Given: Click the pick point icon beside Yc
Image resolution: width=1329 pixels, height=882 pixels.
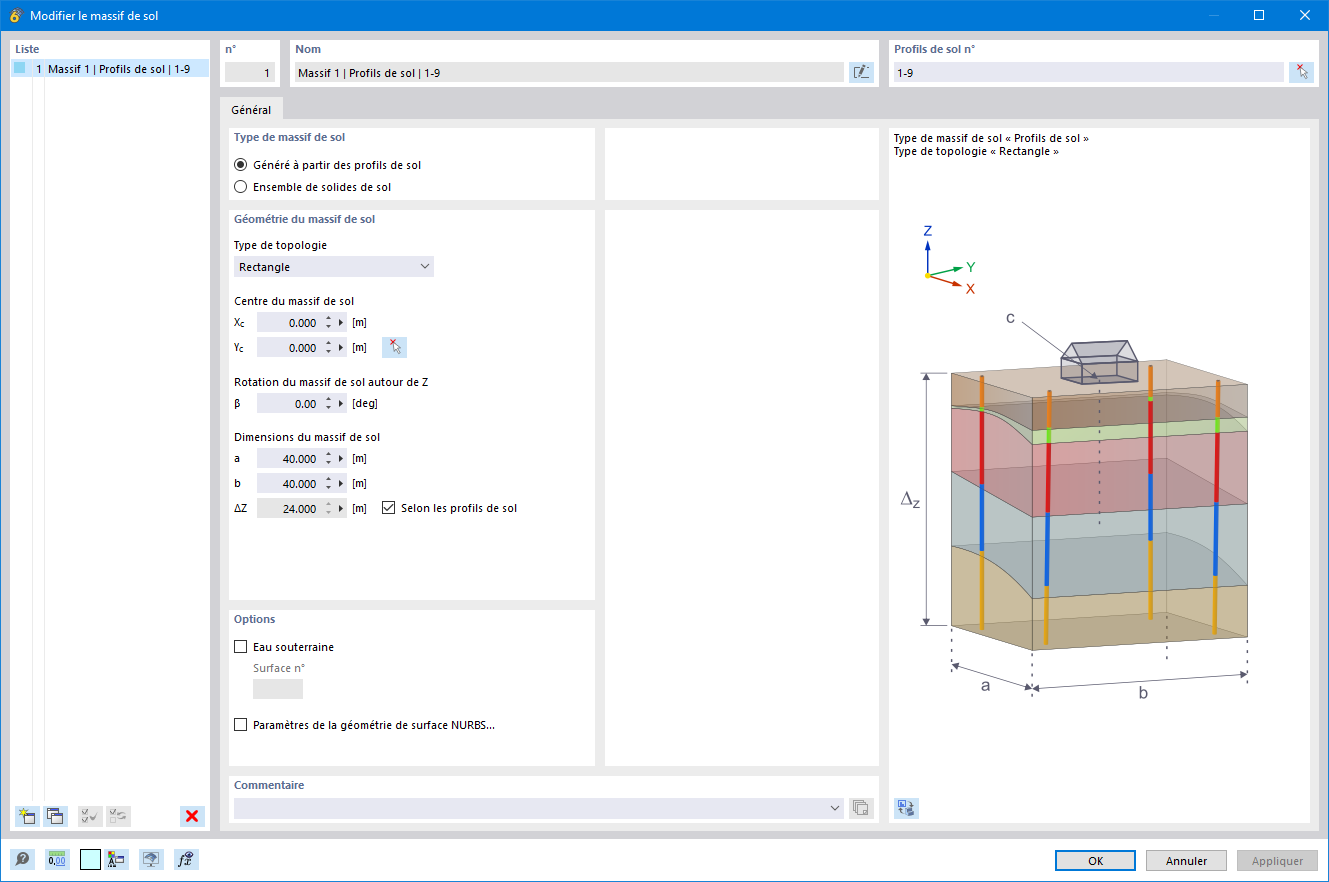Looking at the screenshot, I should coord(394,348).
